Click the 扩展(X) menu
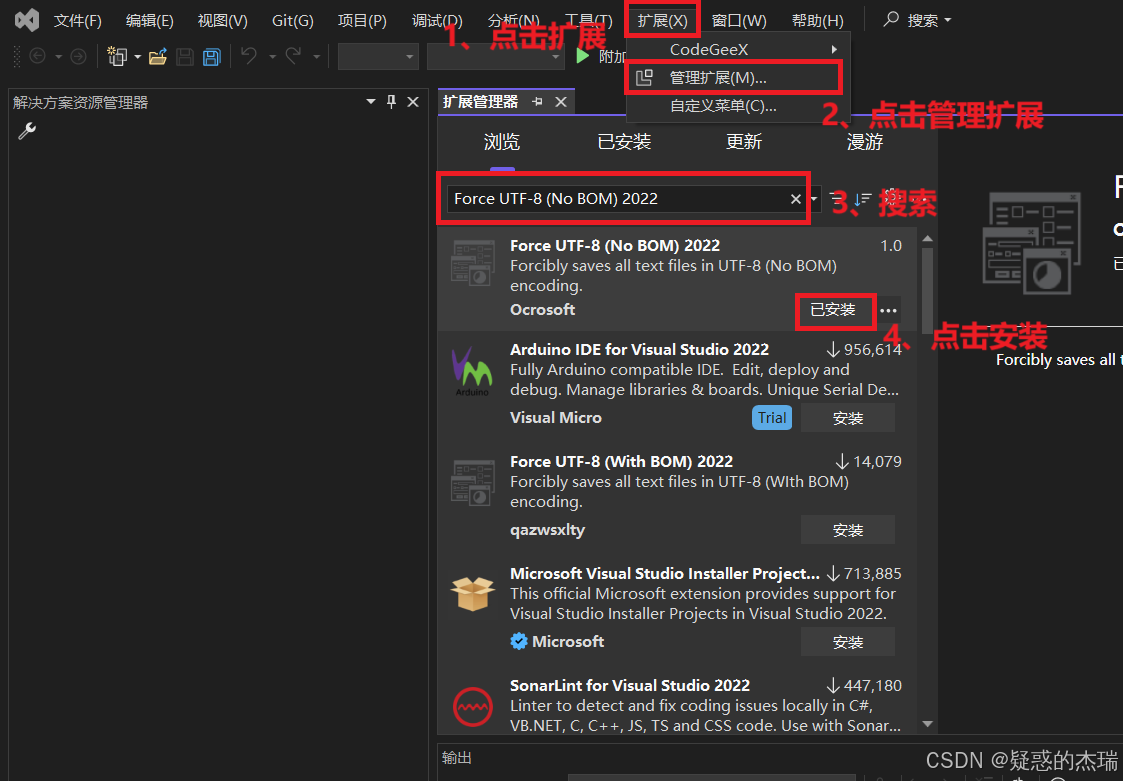The width and height of the screenshot is (1123, 781). [x=662, y=21]
